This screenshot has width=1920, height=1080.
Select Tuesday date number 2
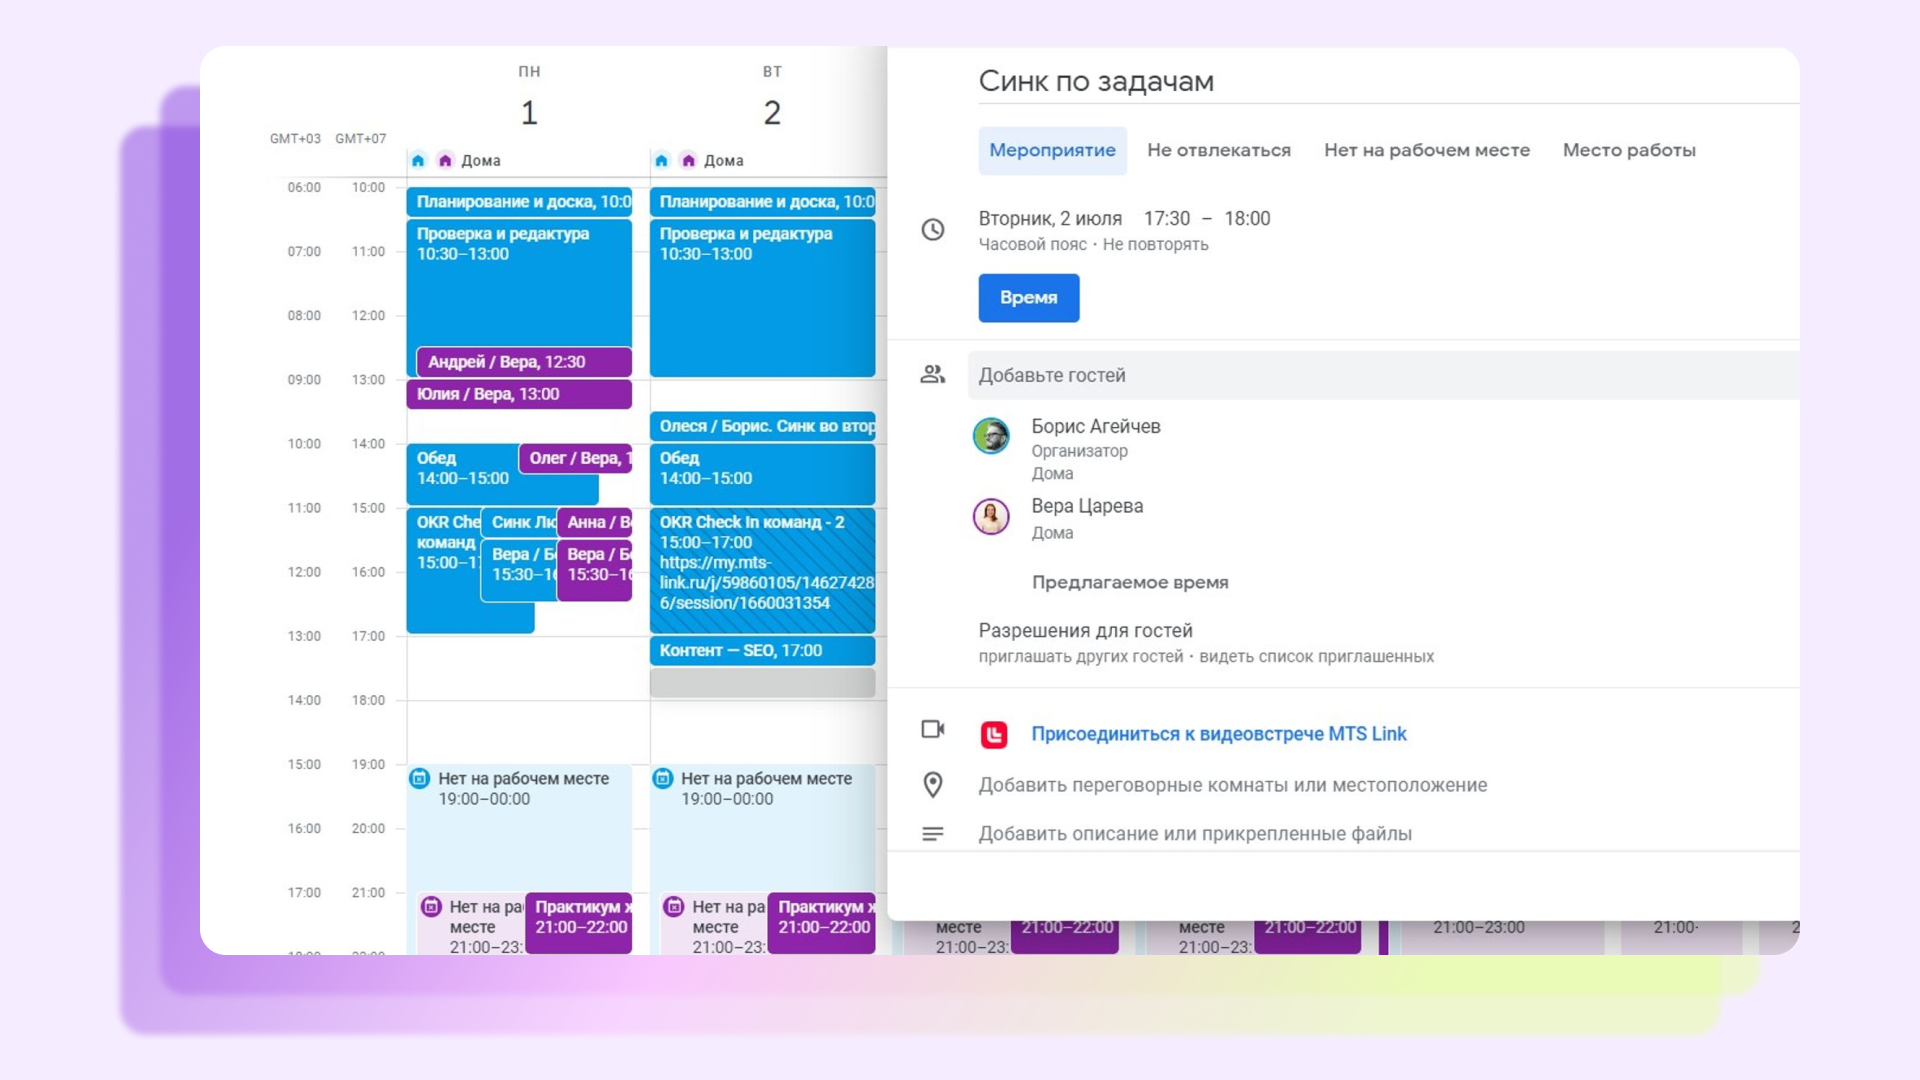click(x=772, y=113)
